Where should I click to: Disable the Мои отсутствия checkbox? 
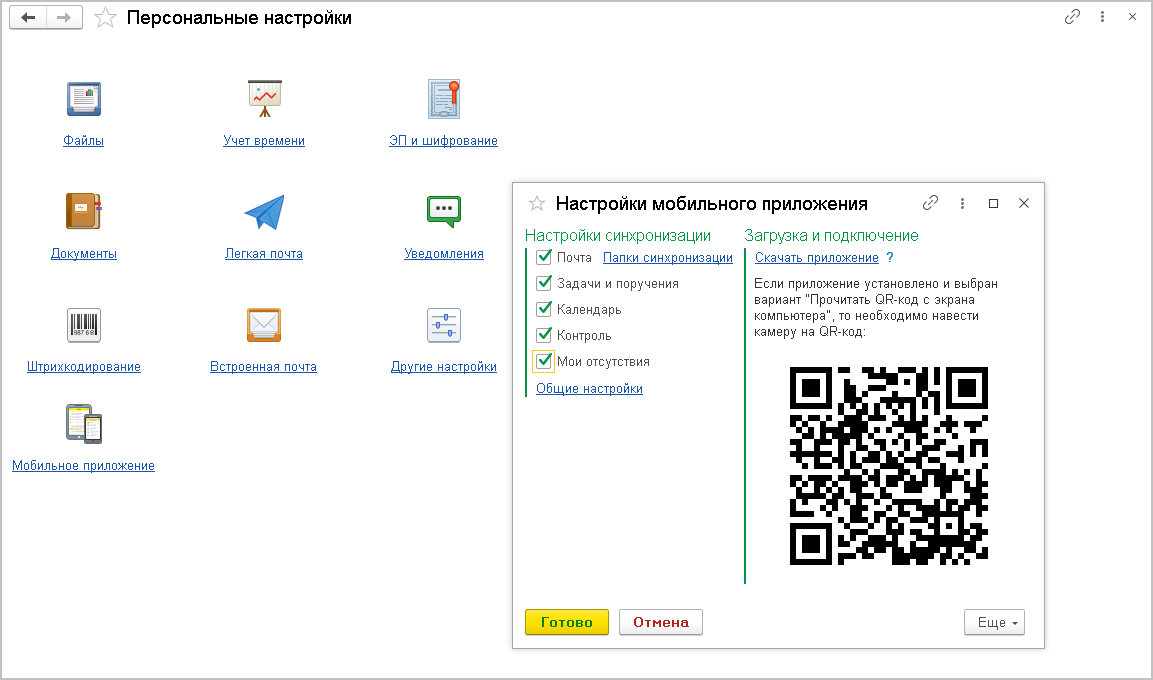[x=544, y=361]
